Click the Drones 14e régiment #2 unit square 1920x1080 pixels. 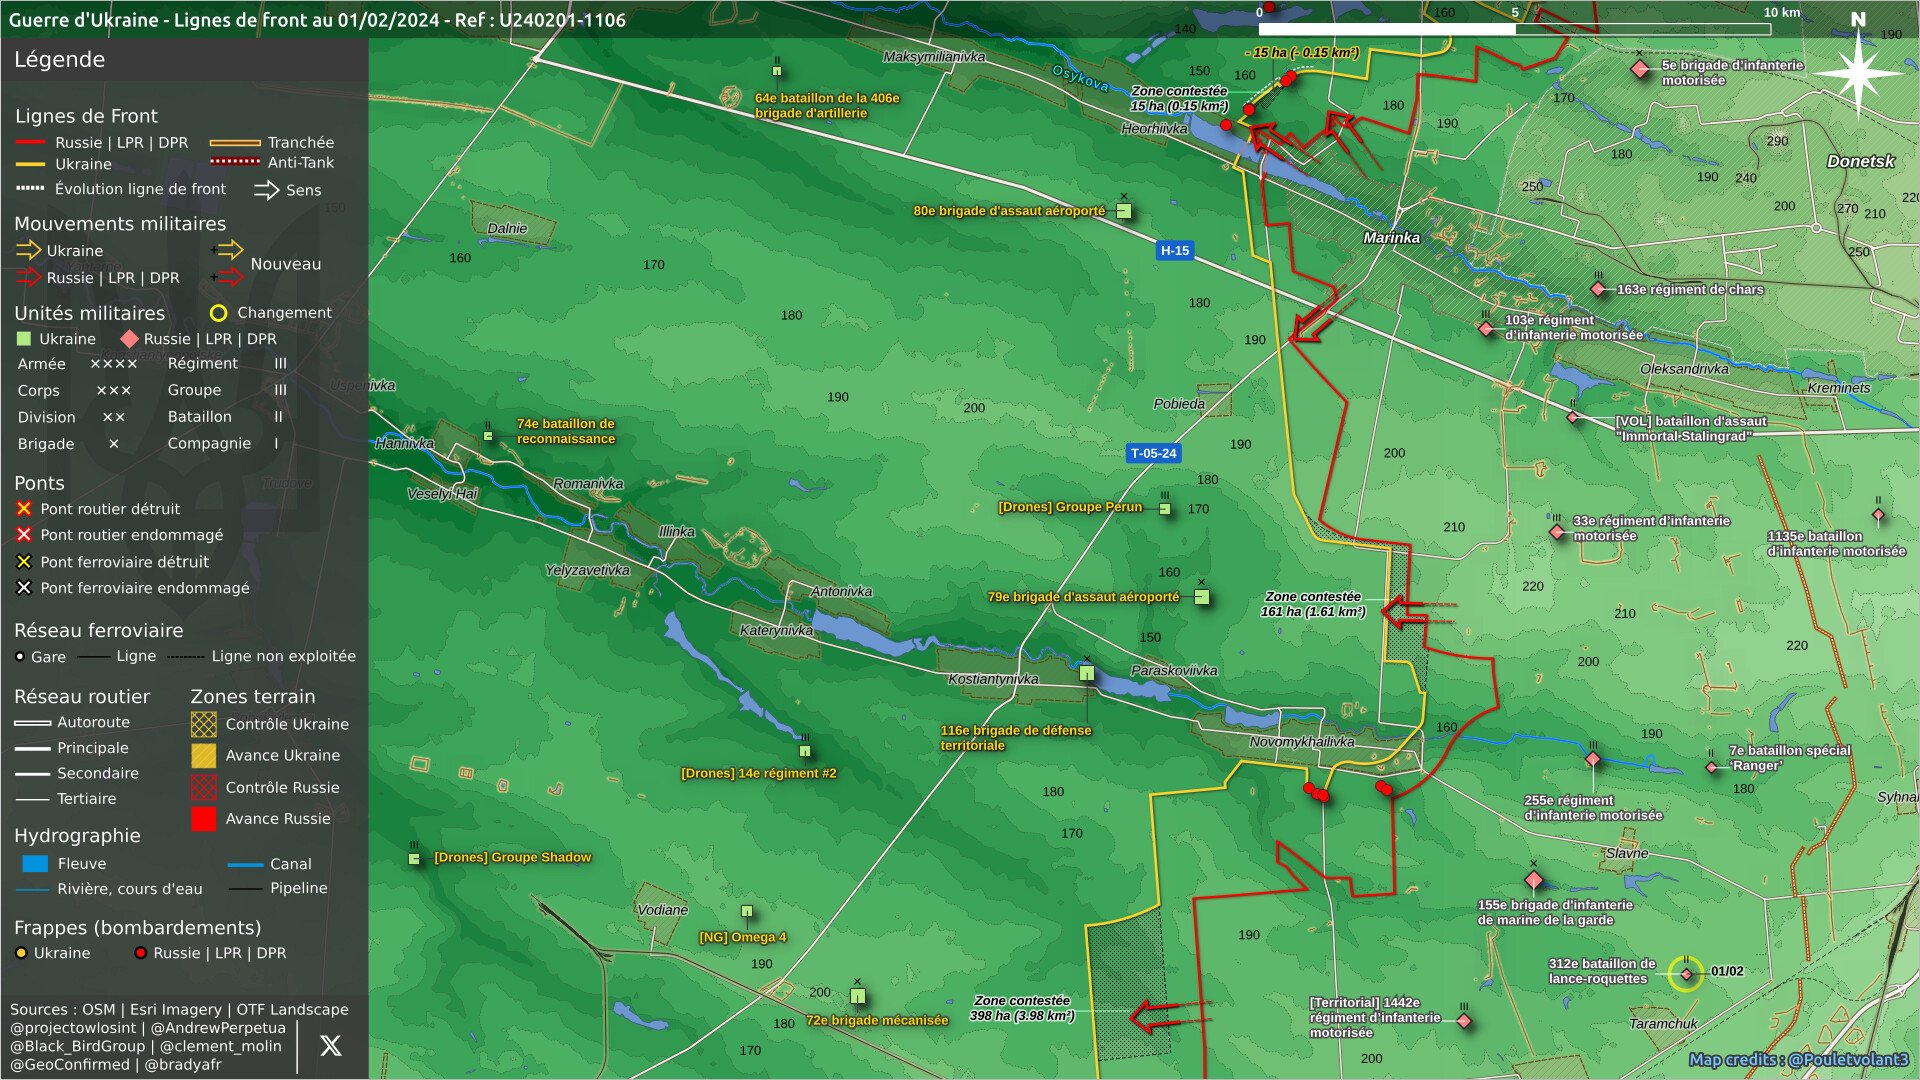[804, 750]
